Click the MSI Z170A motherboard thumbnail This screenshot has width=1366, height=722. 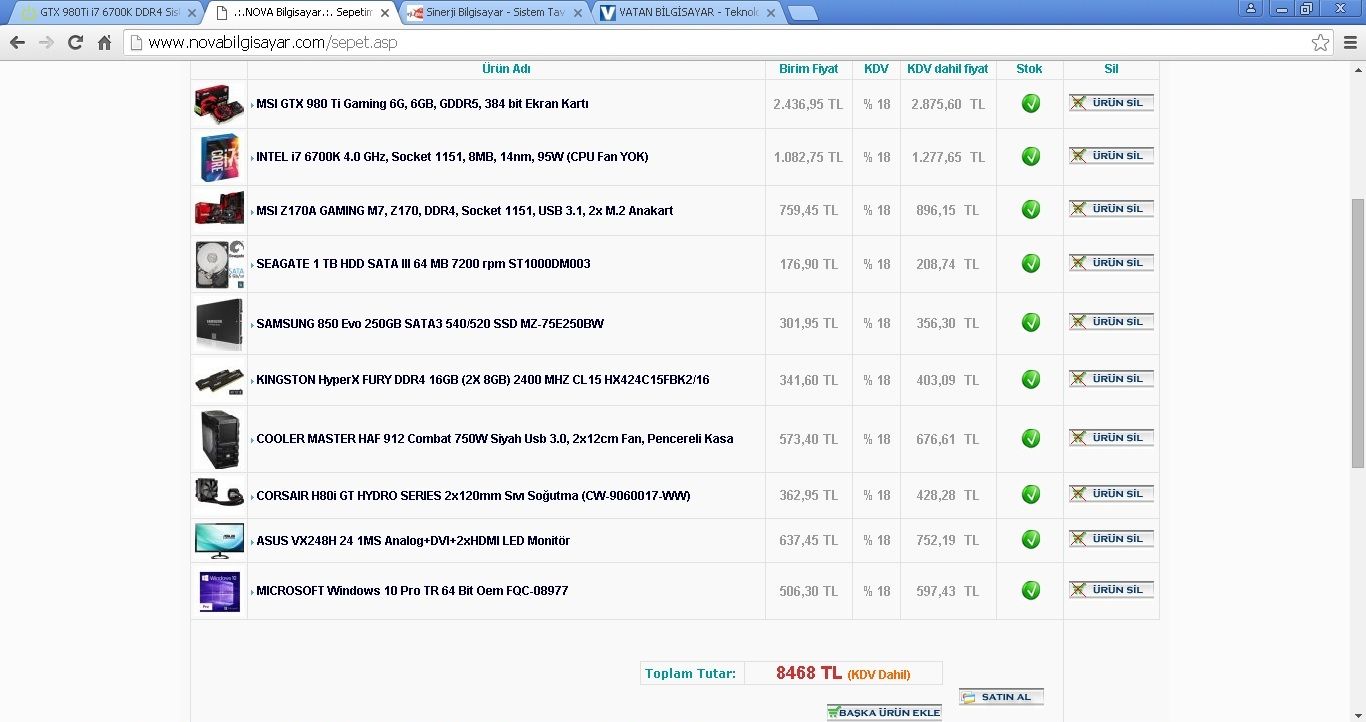[219, 210]
